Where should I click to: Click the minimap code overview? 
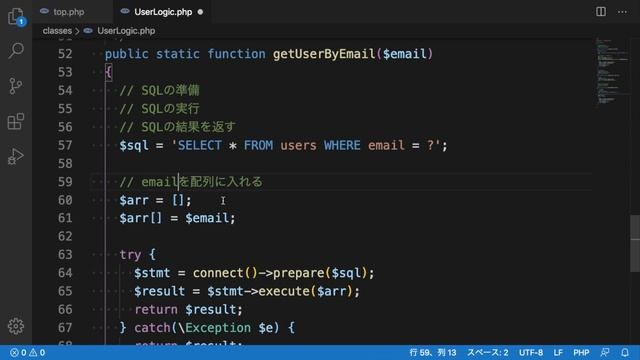611,71
